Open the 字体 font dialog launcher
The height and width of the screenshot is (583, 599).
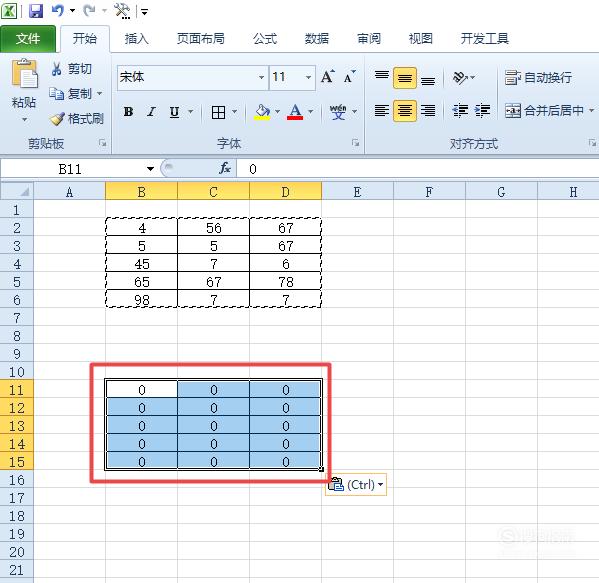[355, 143]
